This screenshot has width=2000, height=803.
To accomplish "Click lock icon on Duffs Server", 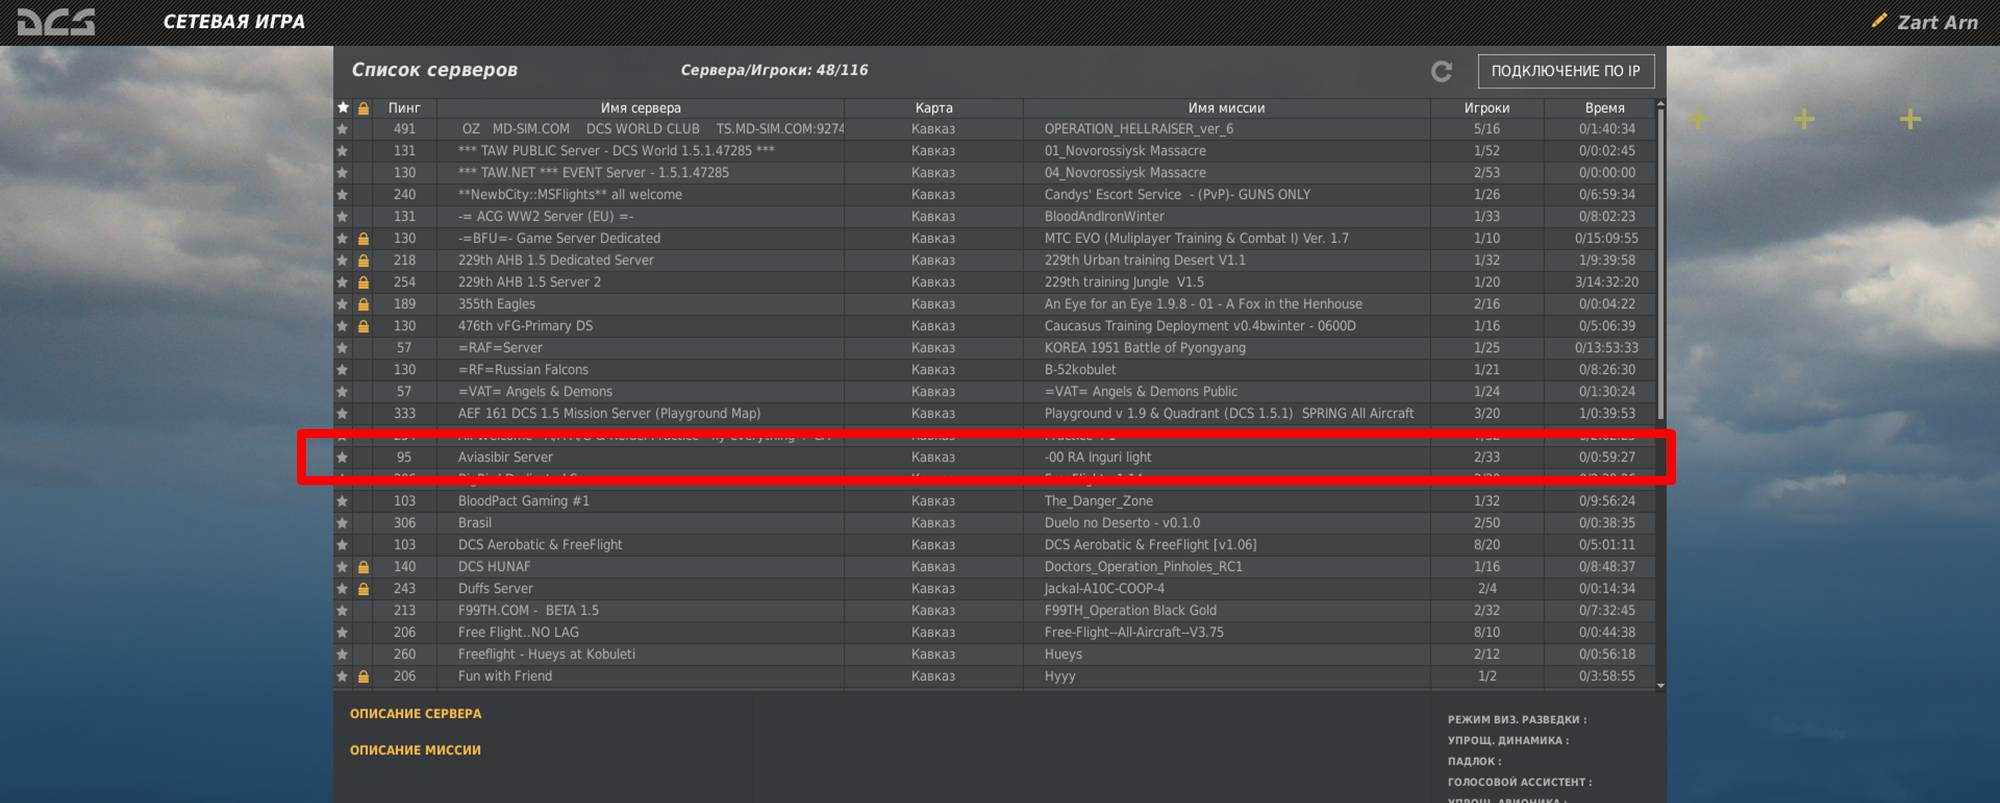I will [x=364, y=589].
